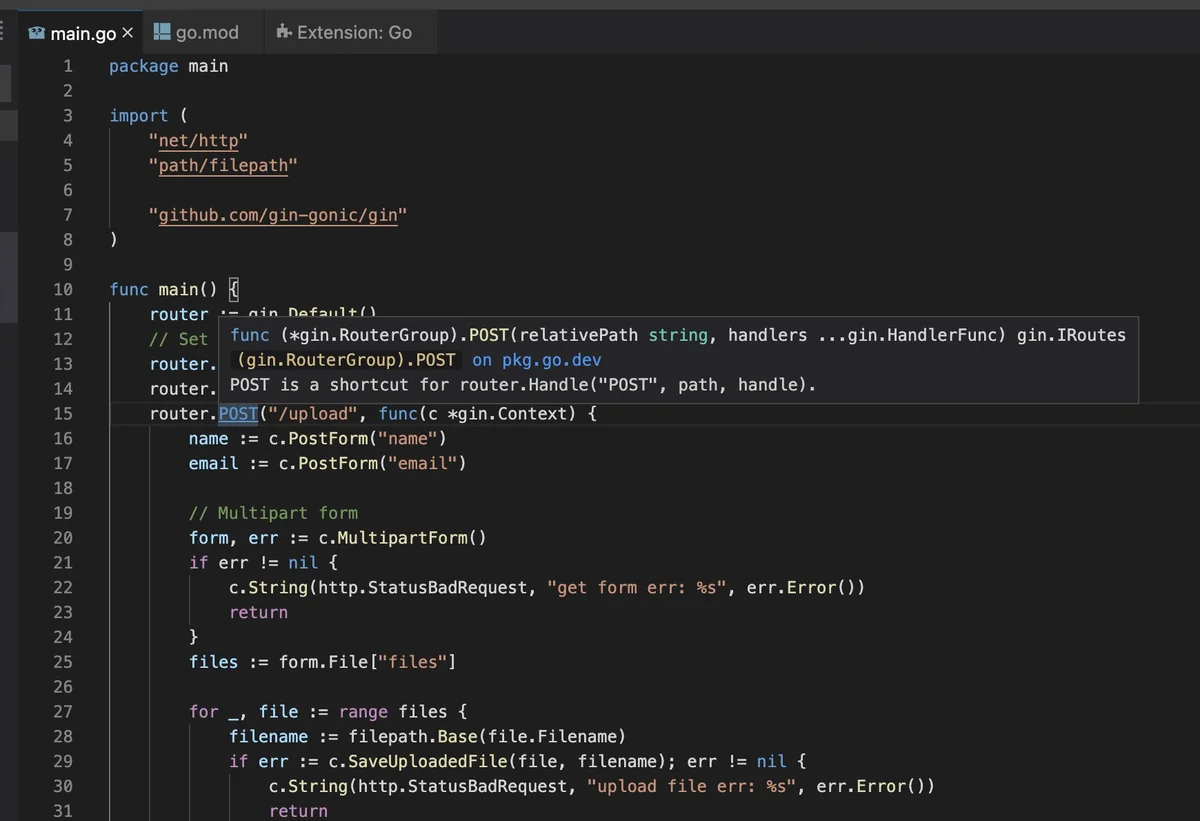Screen dimensions: 1200x821
Task: Click c.SaveUploadedFile on line 29
Action: [418, 762]
